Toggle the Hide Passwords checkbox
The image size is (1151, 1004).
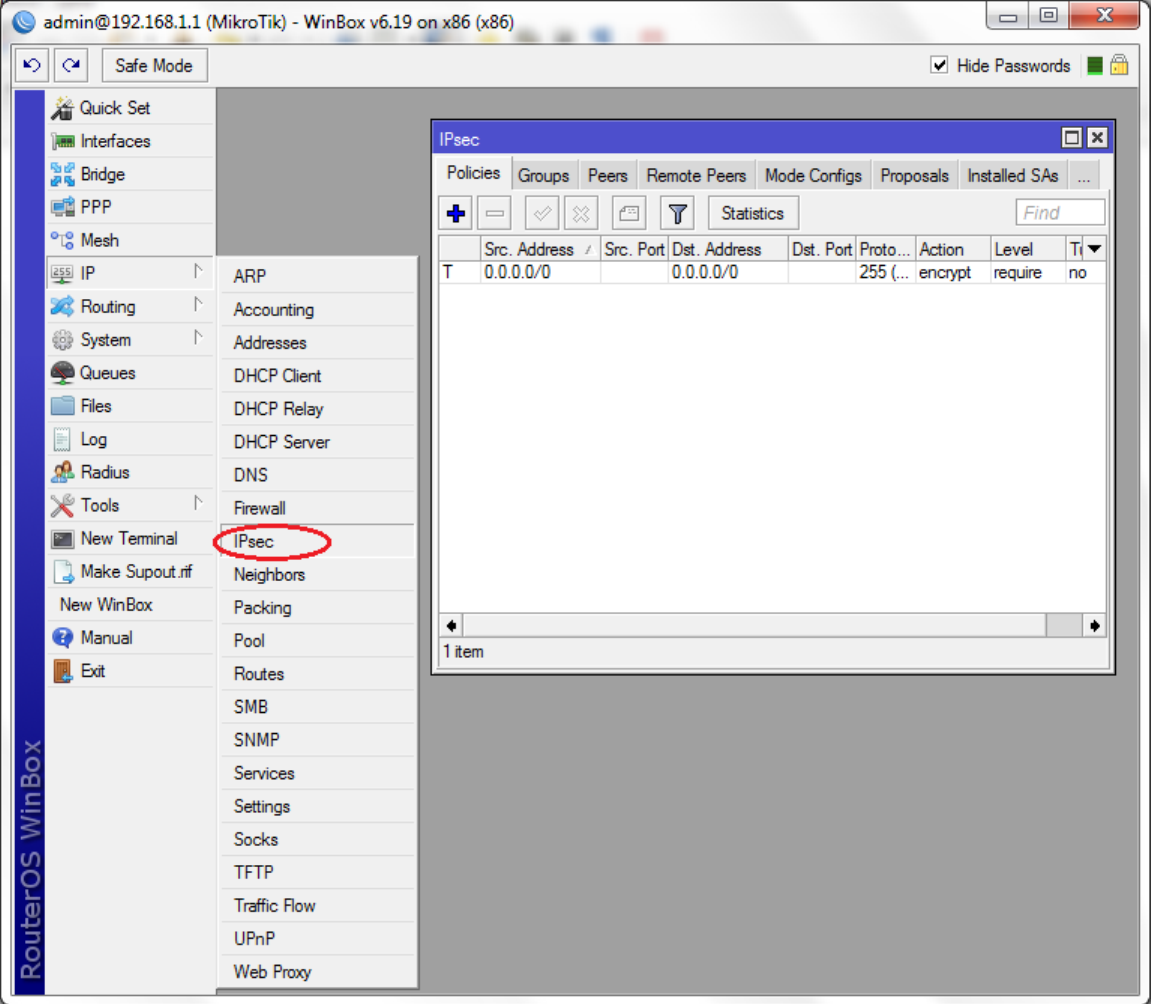click(939, 65)
